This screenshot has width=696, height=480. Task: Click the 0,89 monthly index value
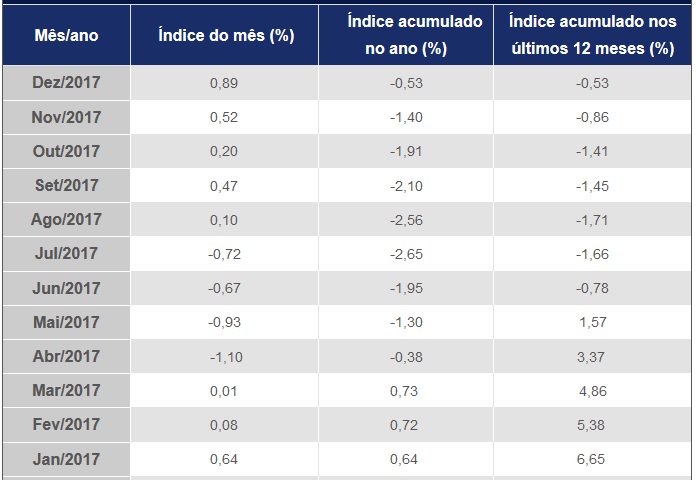pyautogui.click(x=223, y=83)
